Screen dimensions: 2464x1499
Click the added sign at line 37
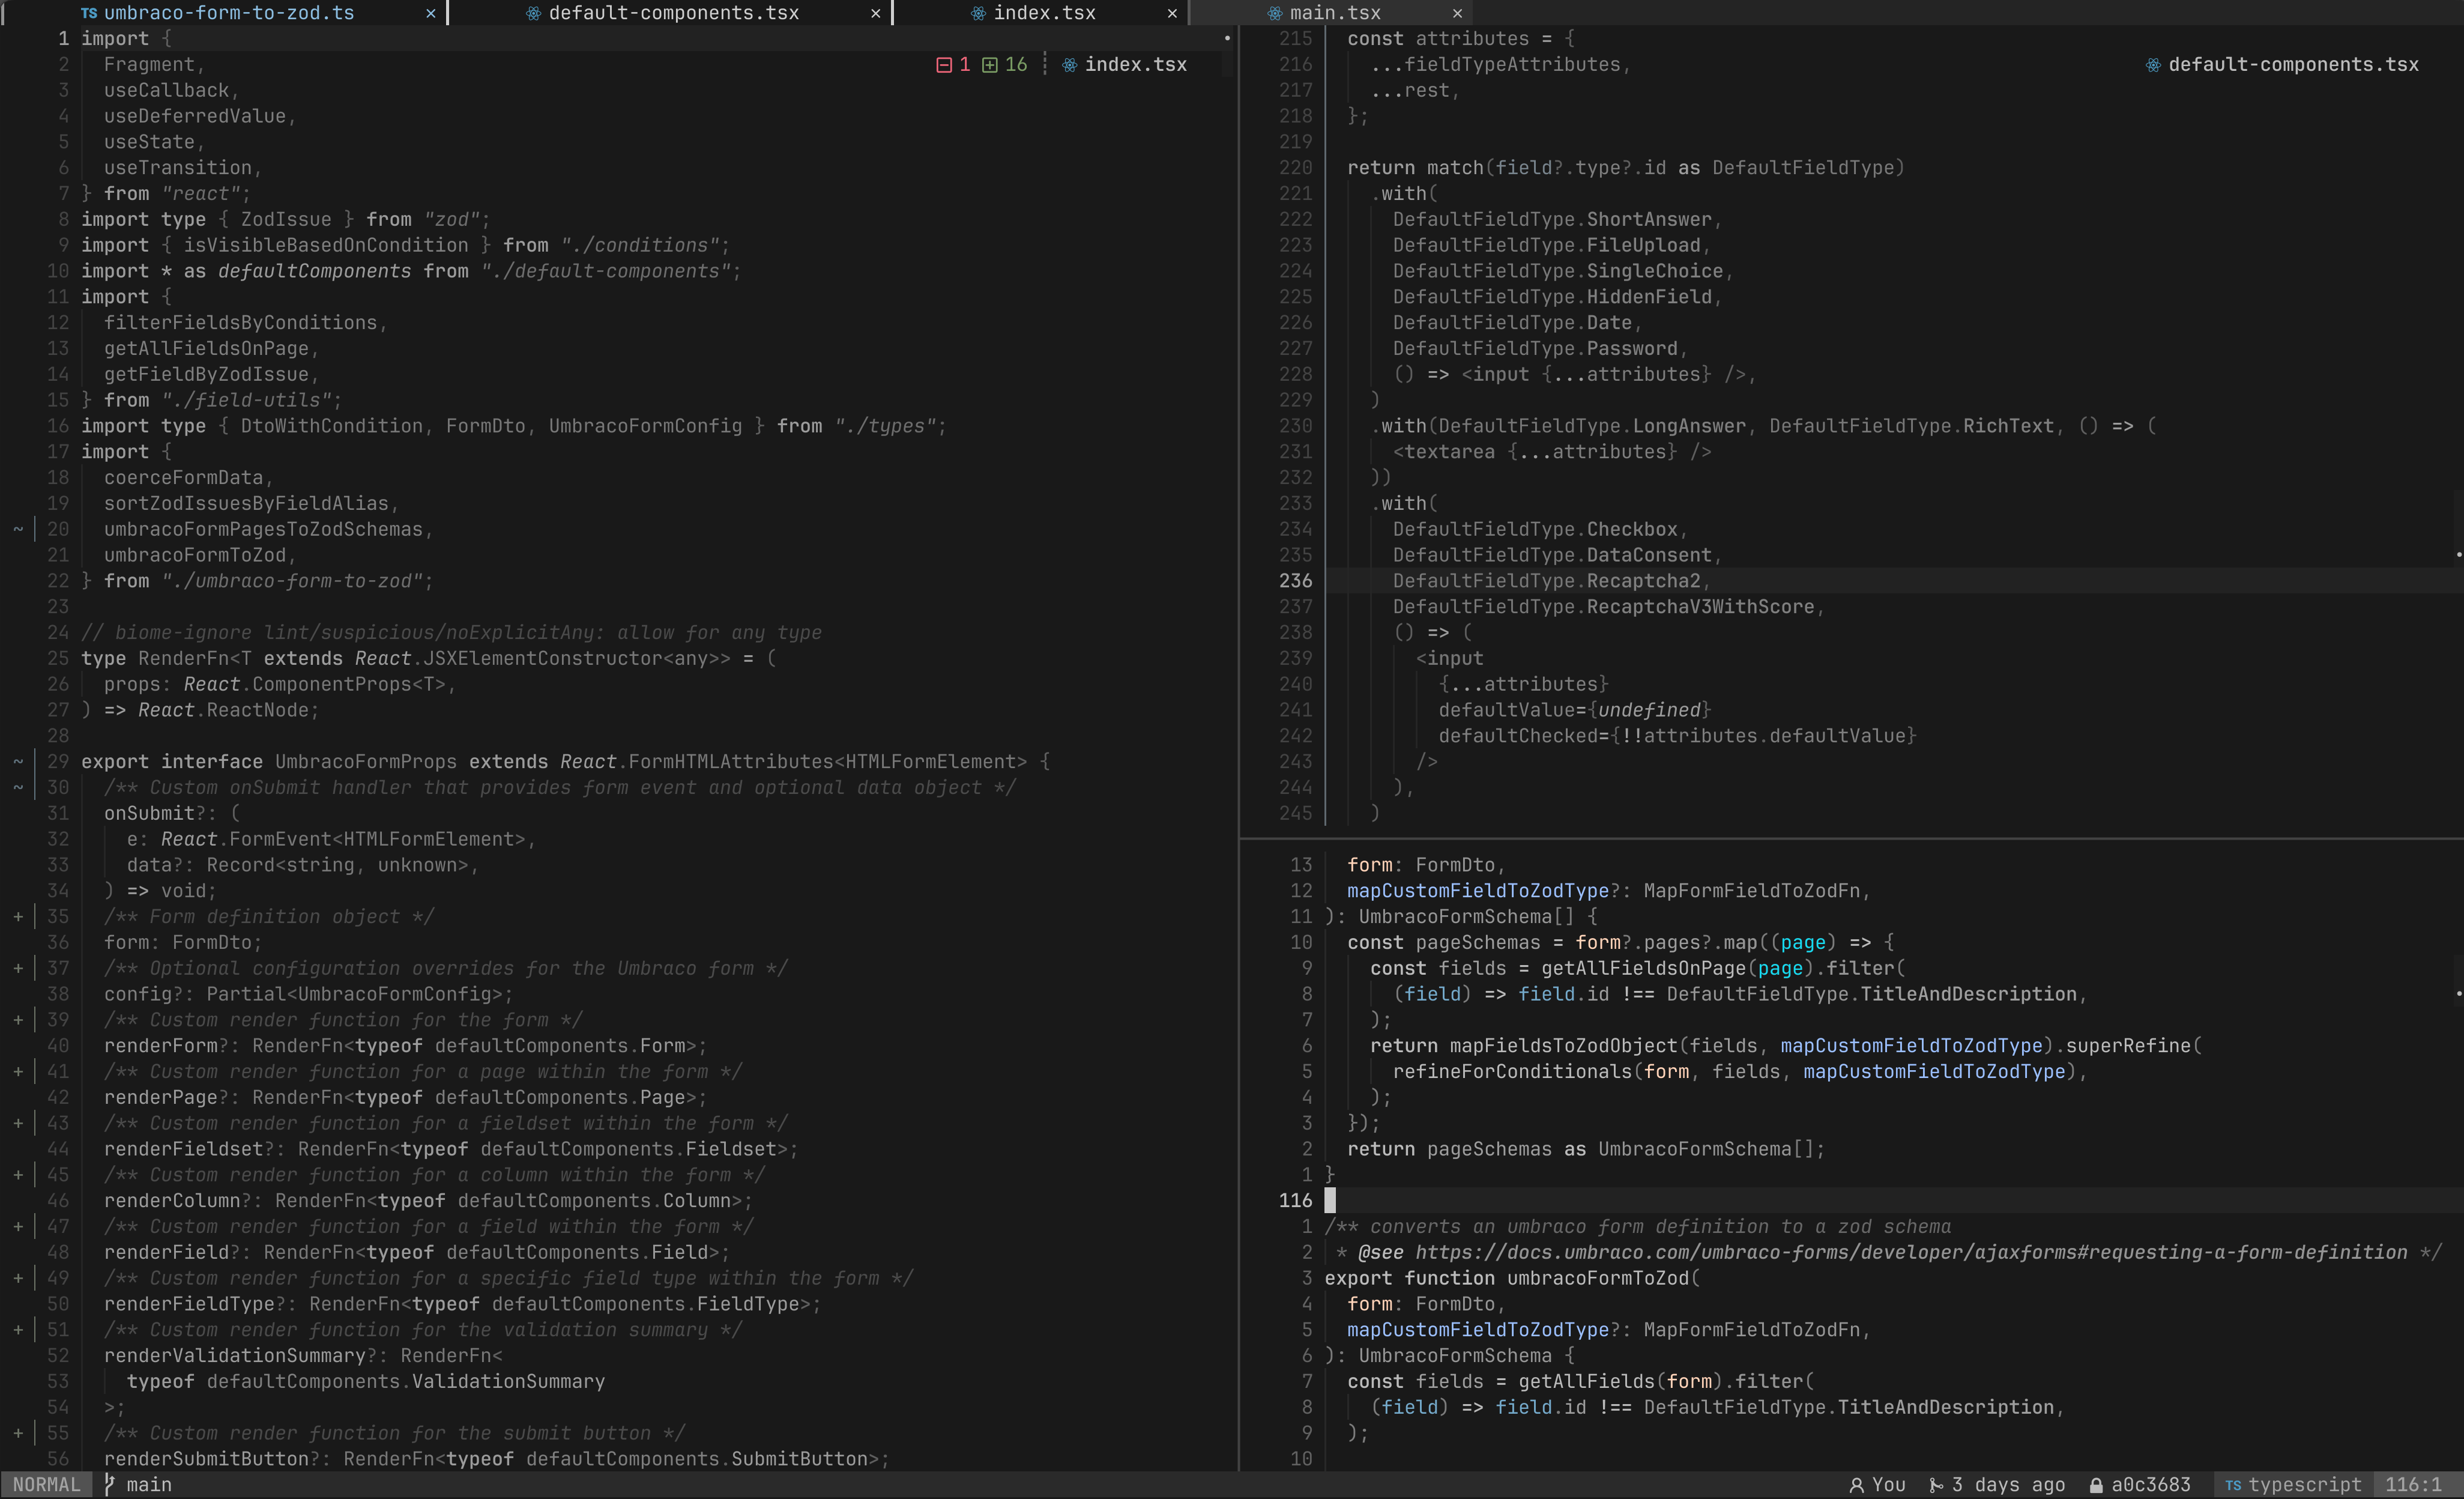pos(18,968)
